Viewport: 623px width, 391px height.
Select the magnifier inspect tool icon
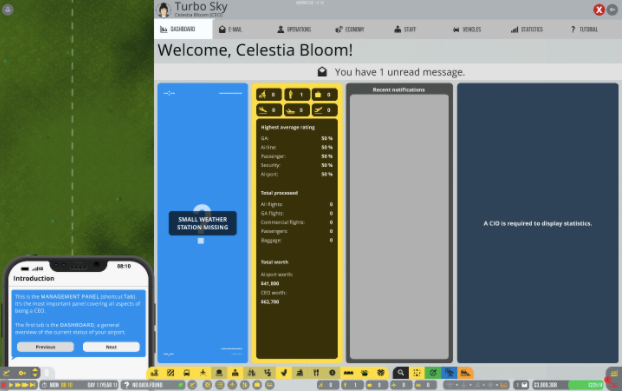400,373
